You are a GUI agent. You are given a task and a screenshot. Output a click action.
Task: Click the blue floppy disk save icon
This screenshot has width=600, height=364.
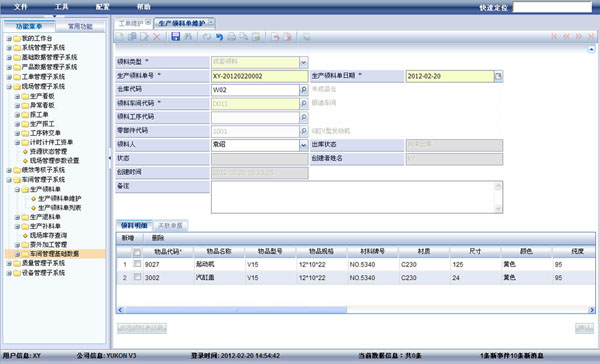point(176,37)
